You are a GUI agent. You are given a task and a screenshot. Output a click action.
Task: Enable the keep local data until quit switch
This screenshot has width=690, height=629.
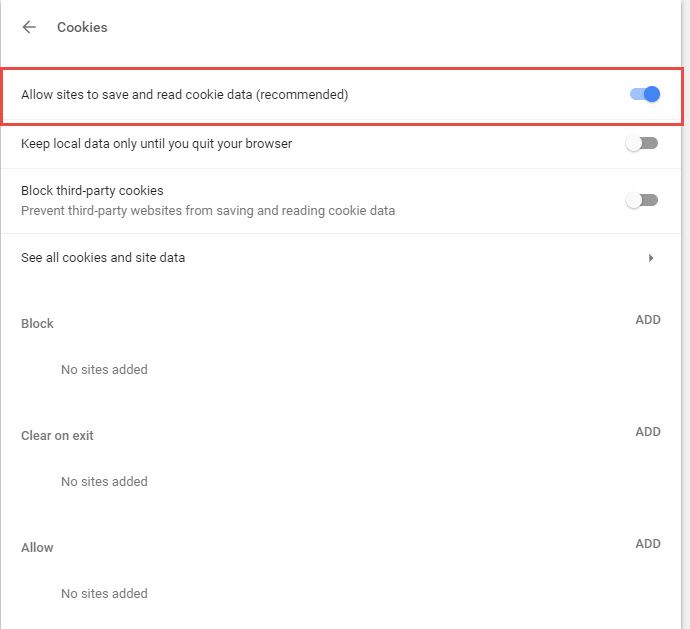[642, 143]
